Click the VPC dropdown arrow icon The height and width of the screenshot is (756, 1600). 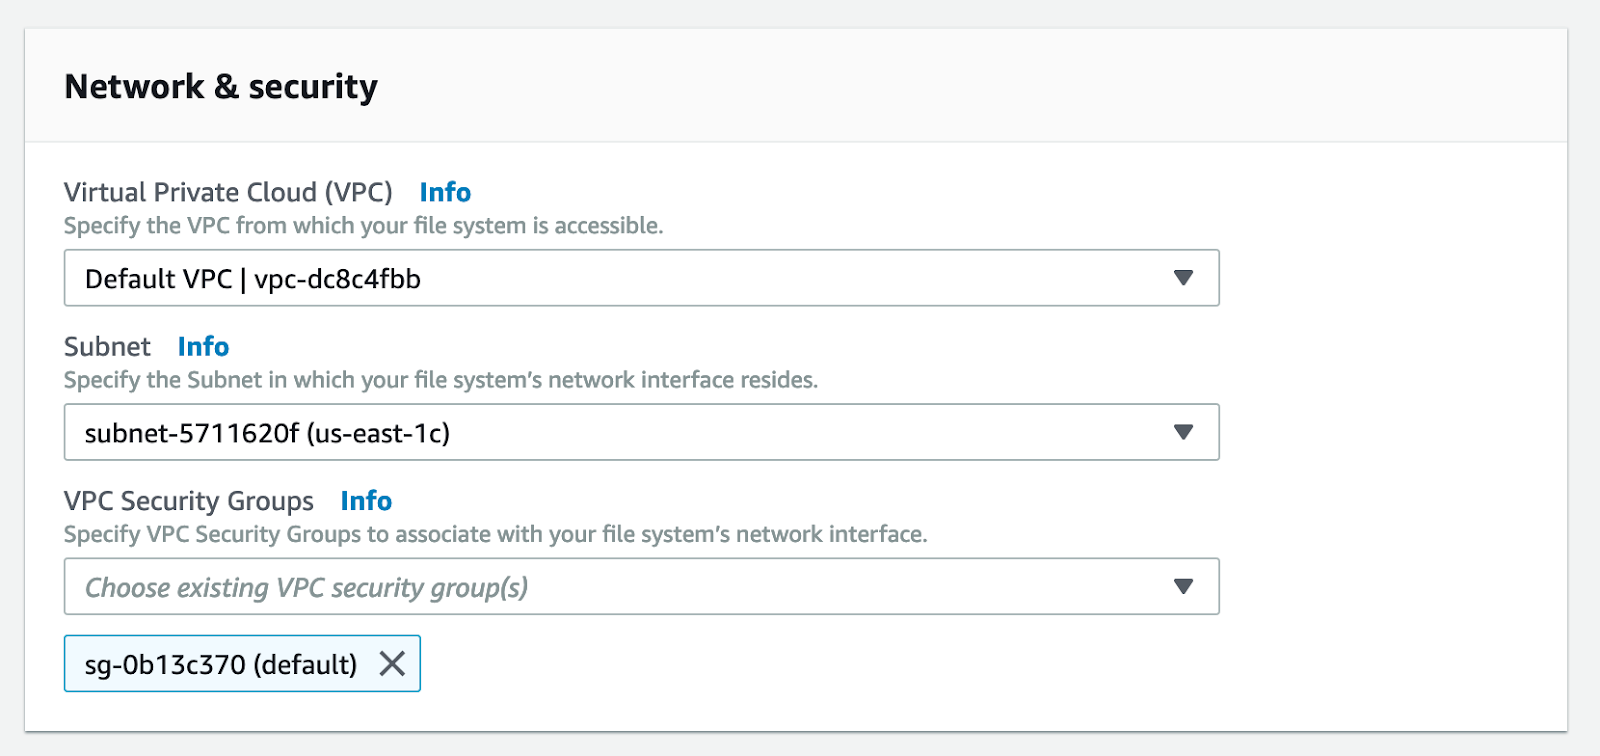click(x=1183, y=278)
